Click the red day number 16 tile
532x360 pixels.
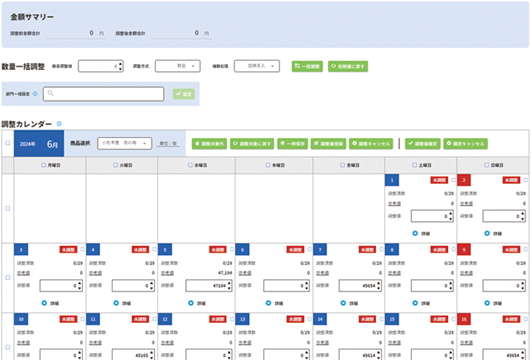(464, 319)
